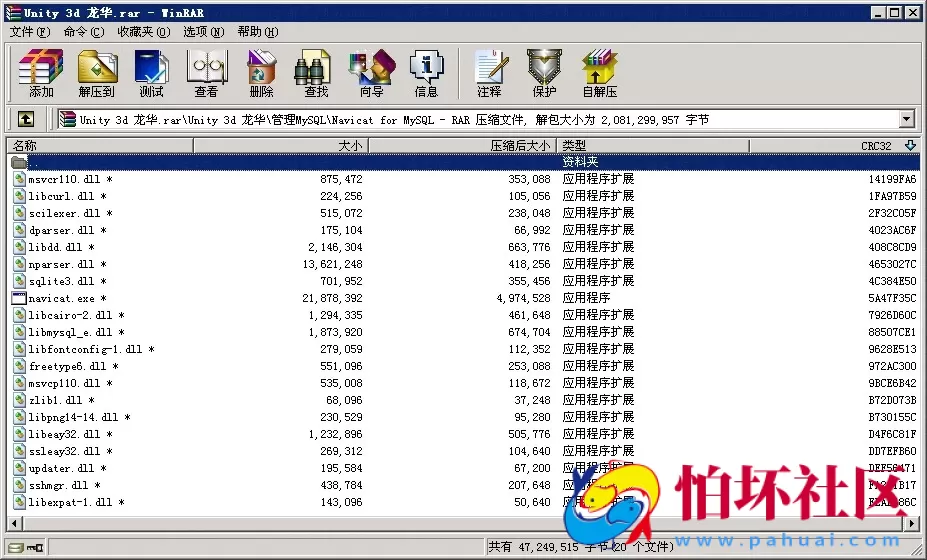Screen dimensions: 927x560
Task: Open the Help (帮助) menu
Action: (258, 32)
